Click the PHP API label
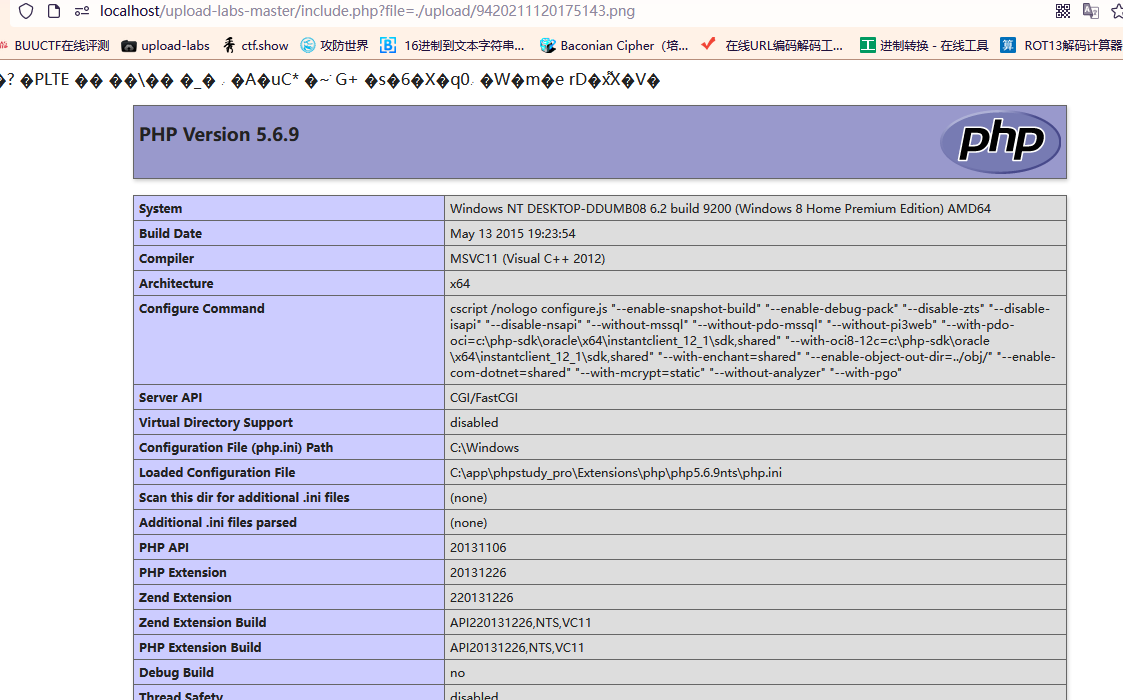This screenshot has height=700, width=1123. (164, 547)
